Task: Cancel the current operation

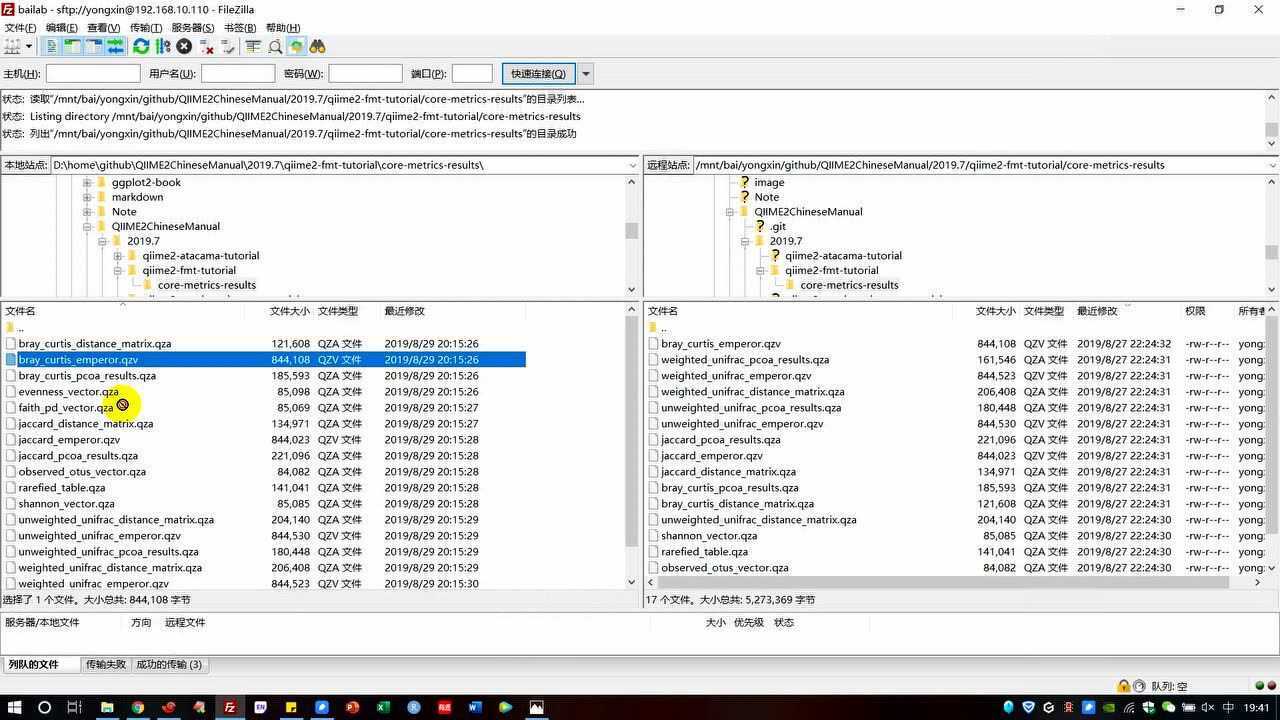Action: (x=184, y=46)
